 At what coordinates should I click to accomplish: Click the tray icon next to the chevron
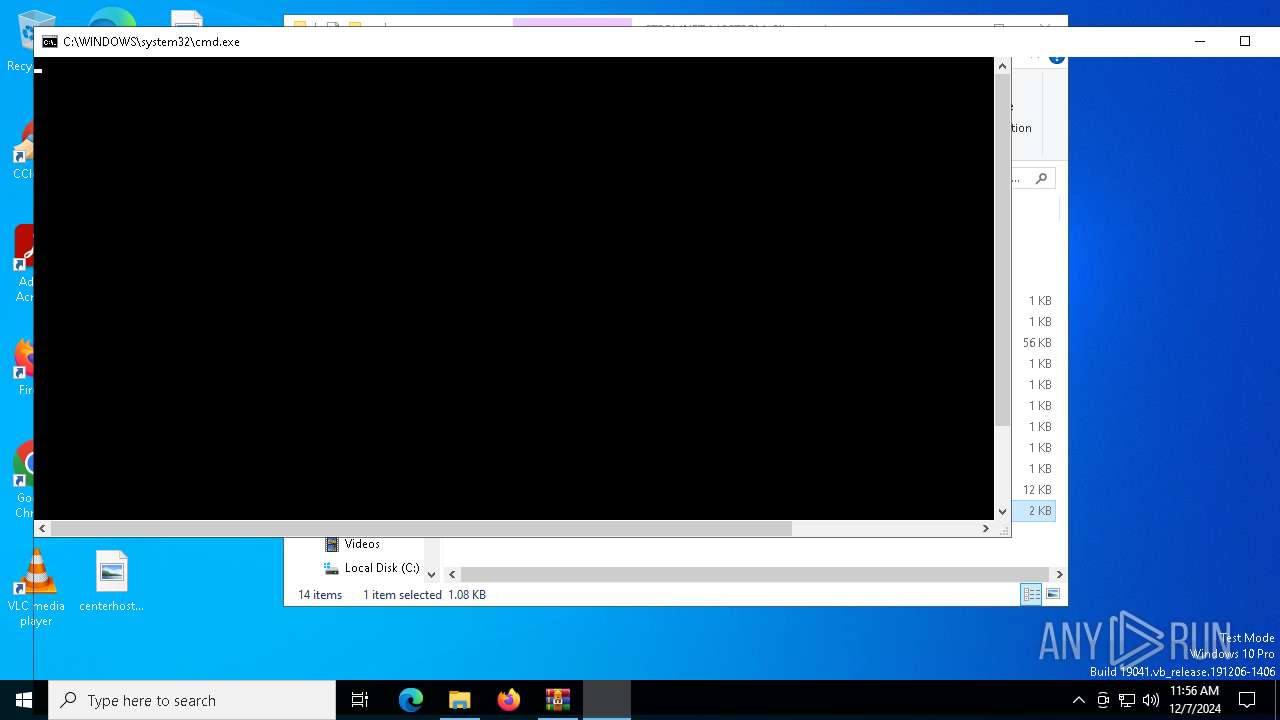point(1103,700)
